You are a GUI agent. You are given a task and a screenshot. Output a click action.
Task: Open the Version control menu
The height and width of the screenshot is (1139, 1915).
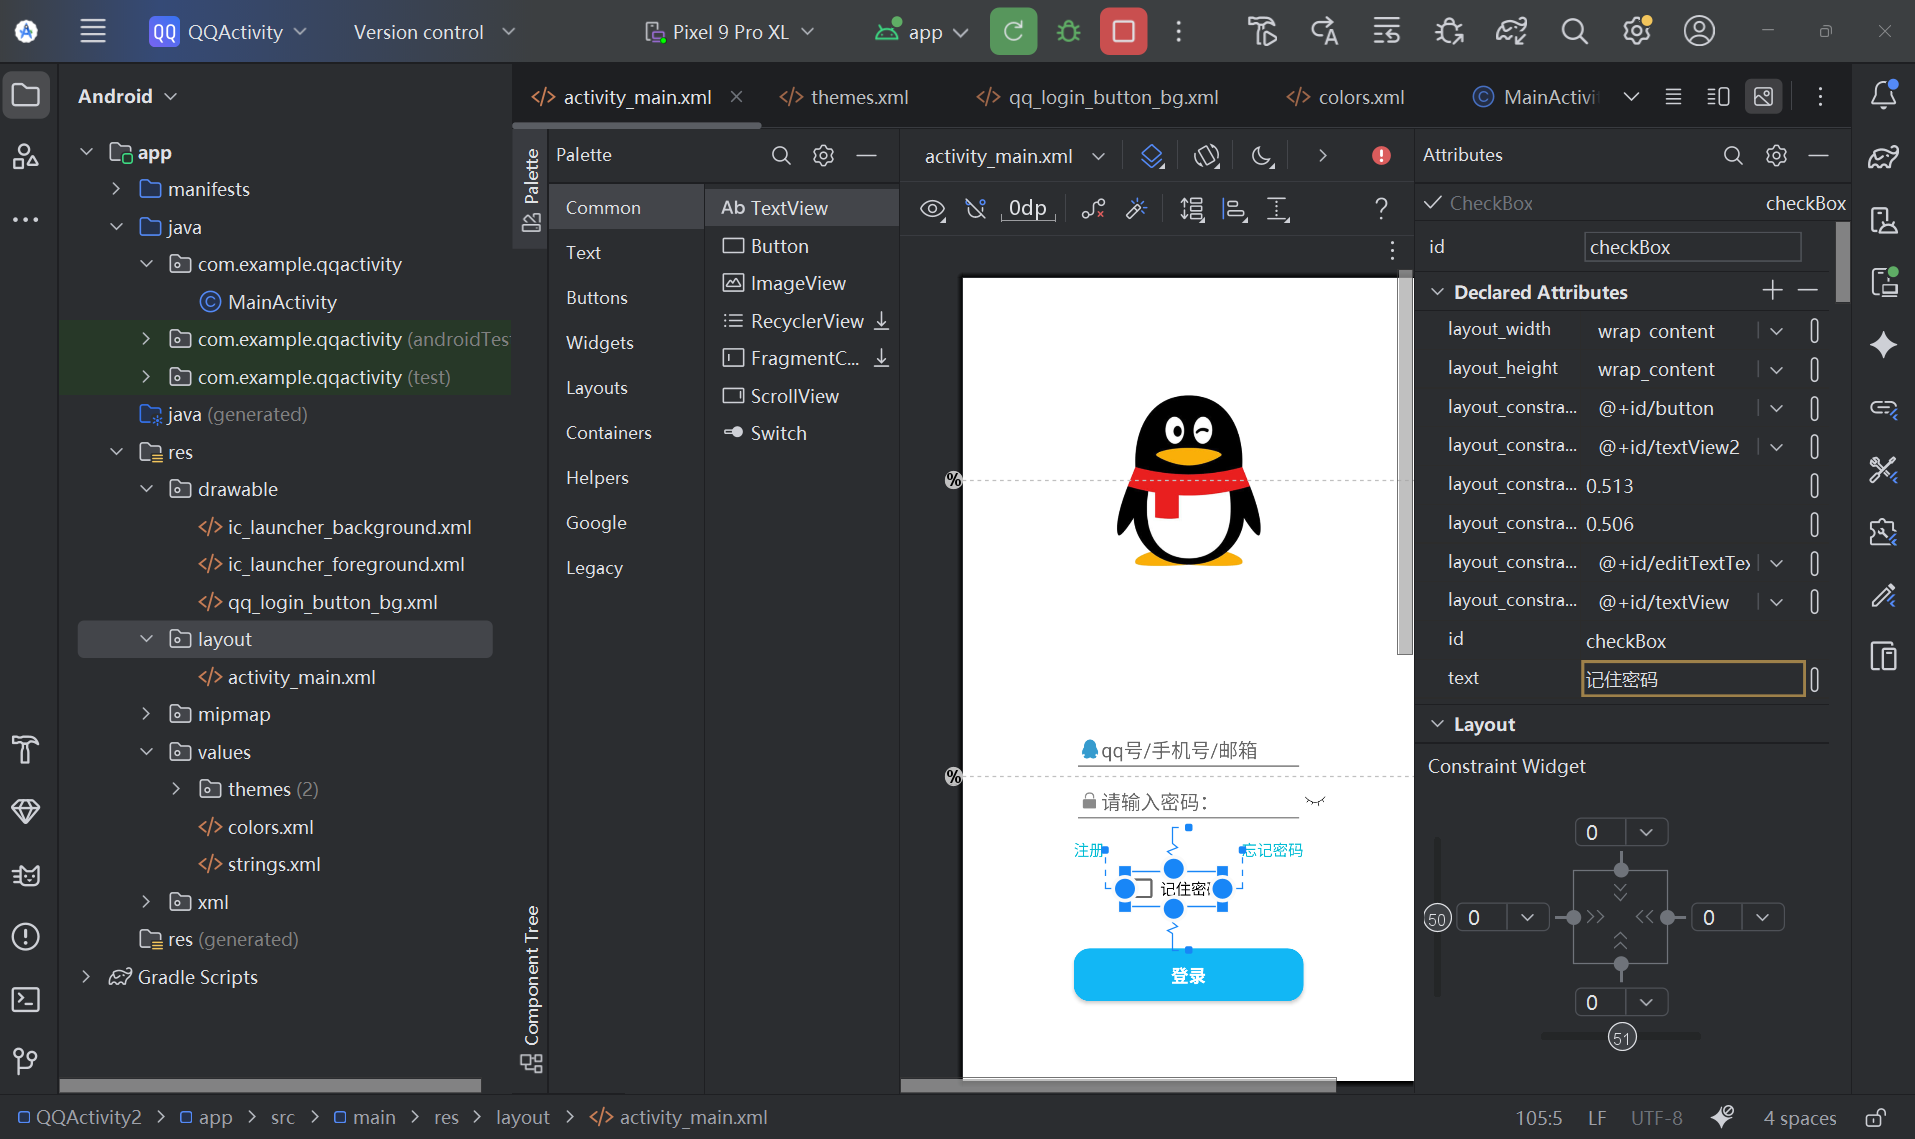[434, 31]
